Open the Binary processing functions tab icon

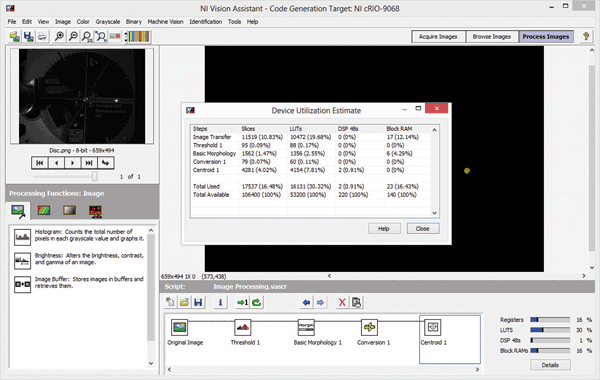[95, 211]
